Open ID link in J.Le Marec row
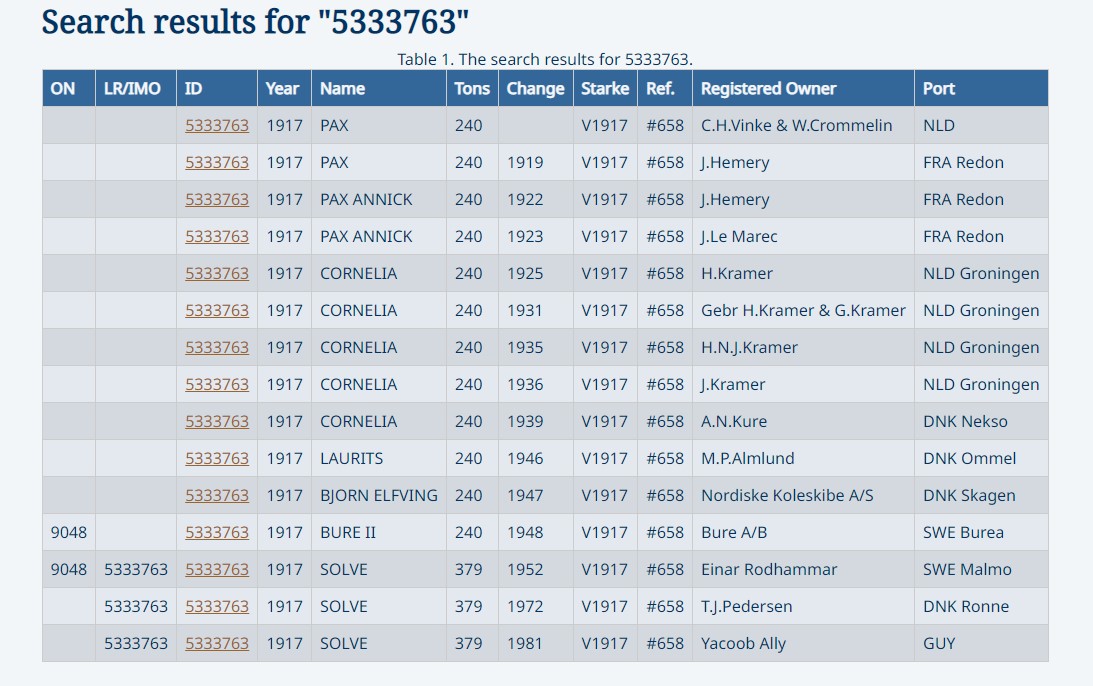The image size is (1093, 686). [217, 236]
